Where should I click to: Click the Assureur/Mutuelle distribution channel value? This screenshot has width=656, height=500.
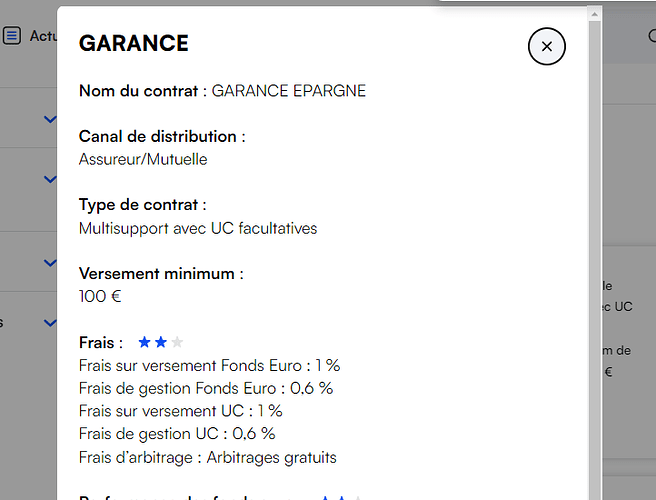(x=143, y=159)
